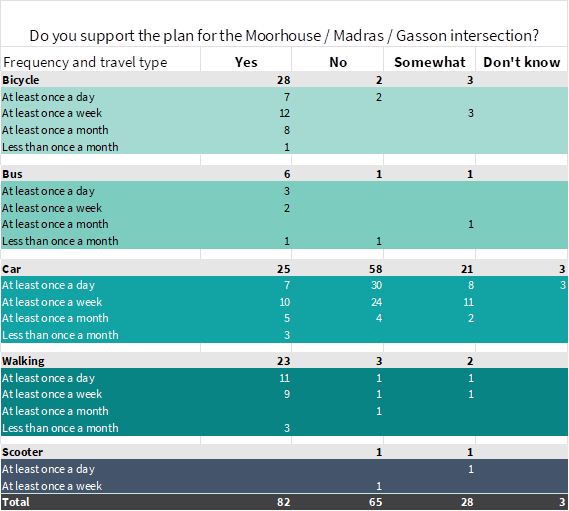This screenshot has height=511, width=569.
Task: Select the Car group row
Action: coord(284,269)
